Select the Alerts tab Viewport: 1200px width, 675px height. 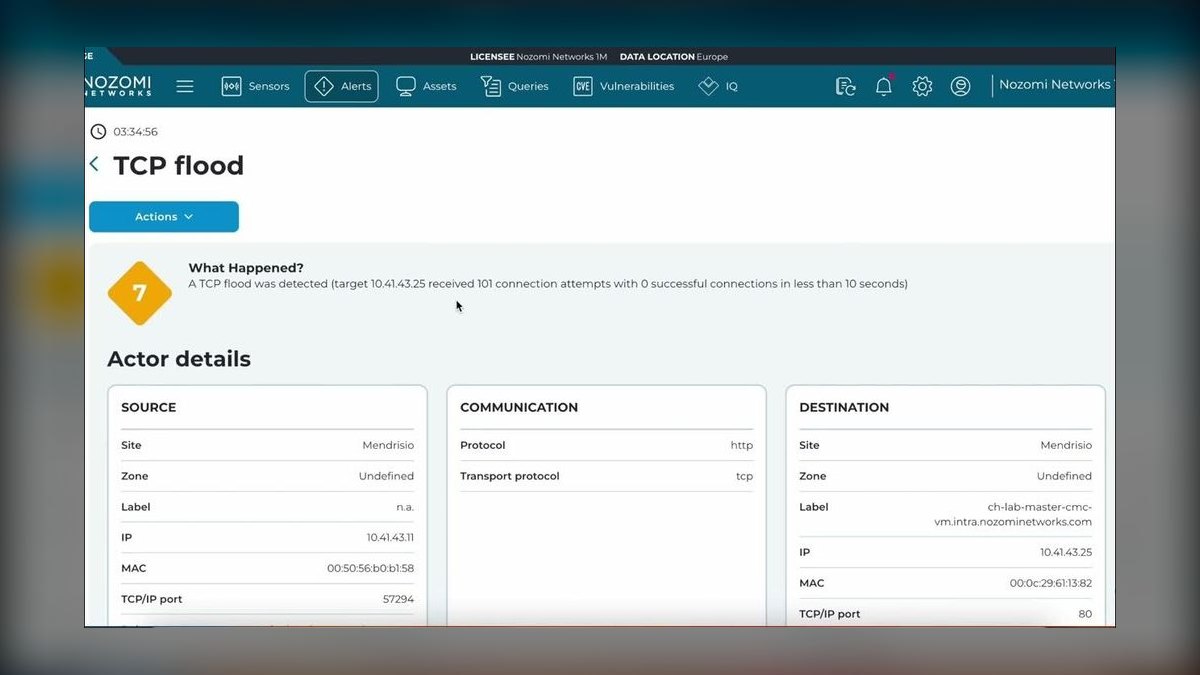[342, 86]
